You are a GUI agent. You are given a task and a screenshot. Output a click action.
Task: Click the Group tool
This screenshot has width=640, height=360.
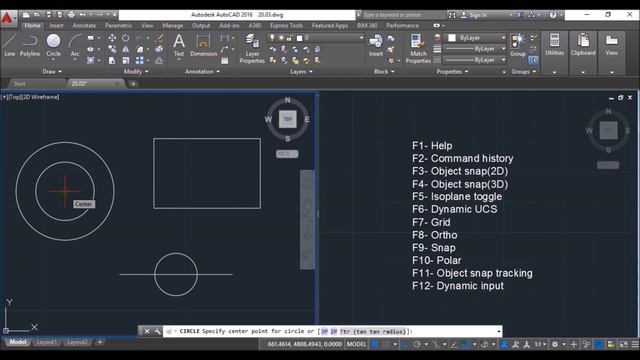[x=518, y=45]
